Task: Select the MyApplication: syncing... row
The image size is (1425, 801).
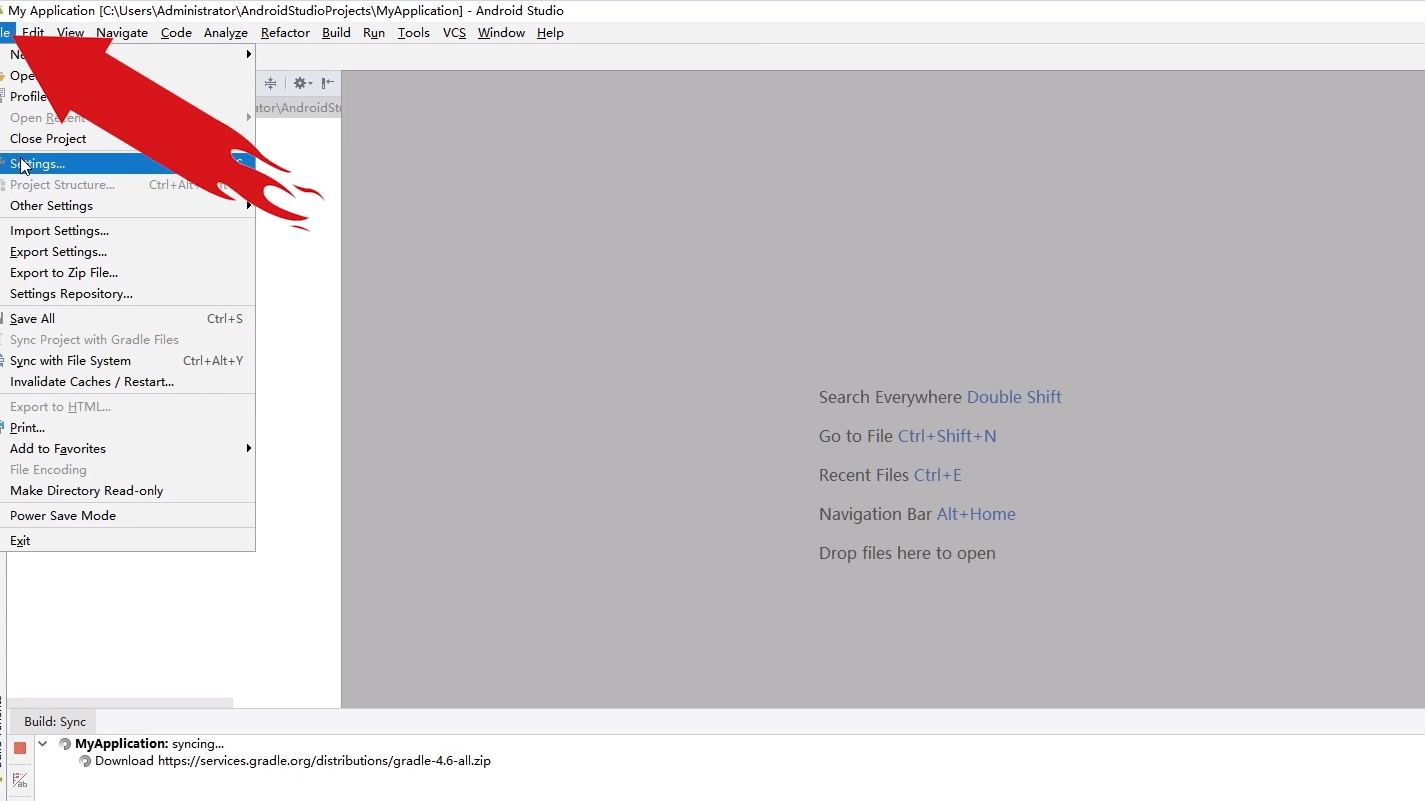Action: pyautogui.click(x=150, y=744)
